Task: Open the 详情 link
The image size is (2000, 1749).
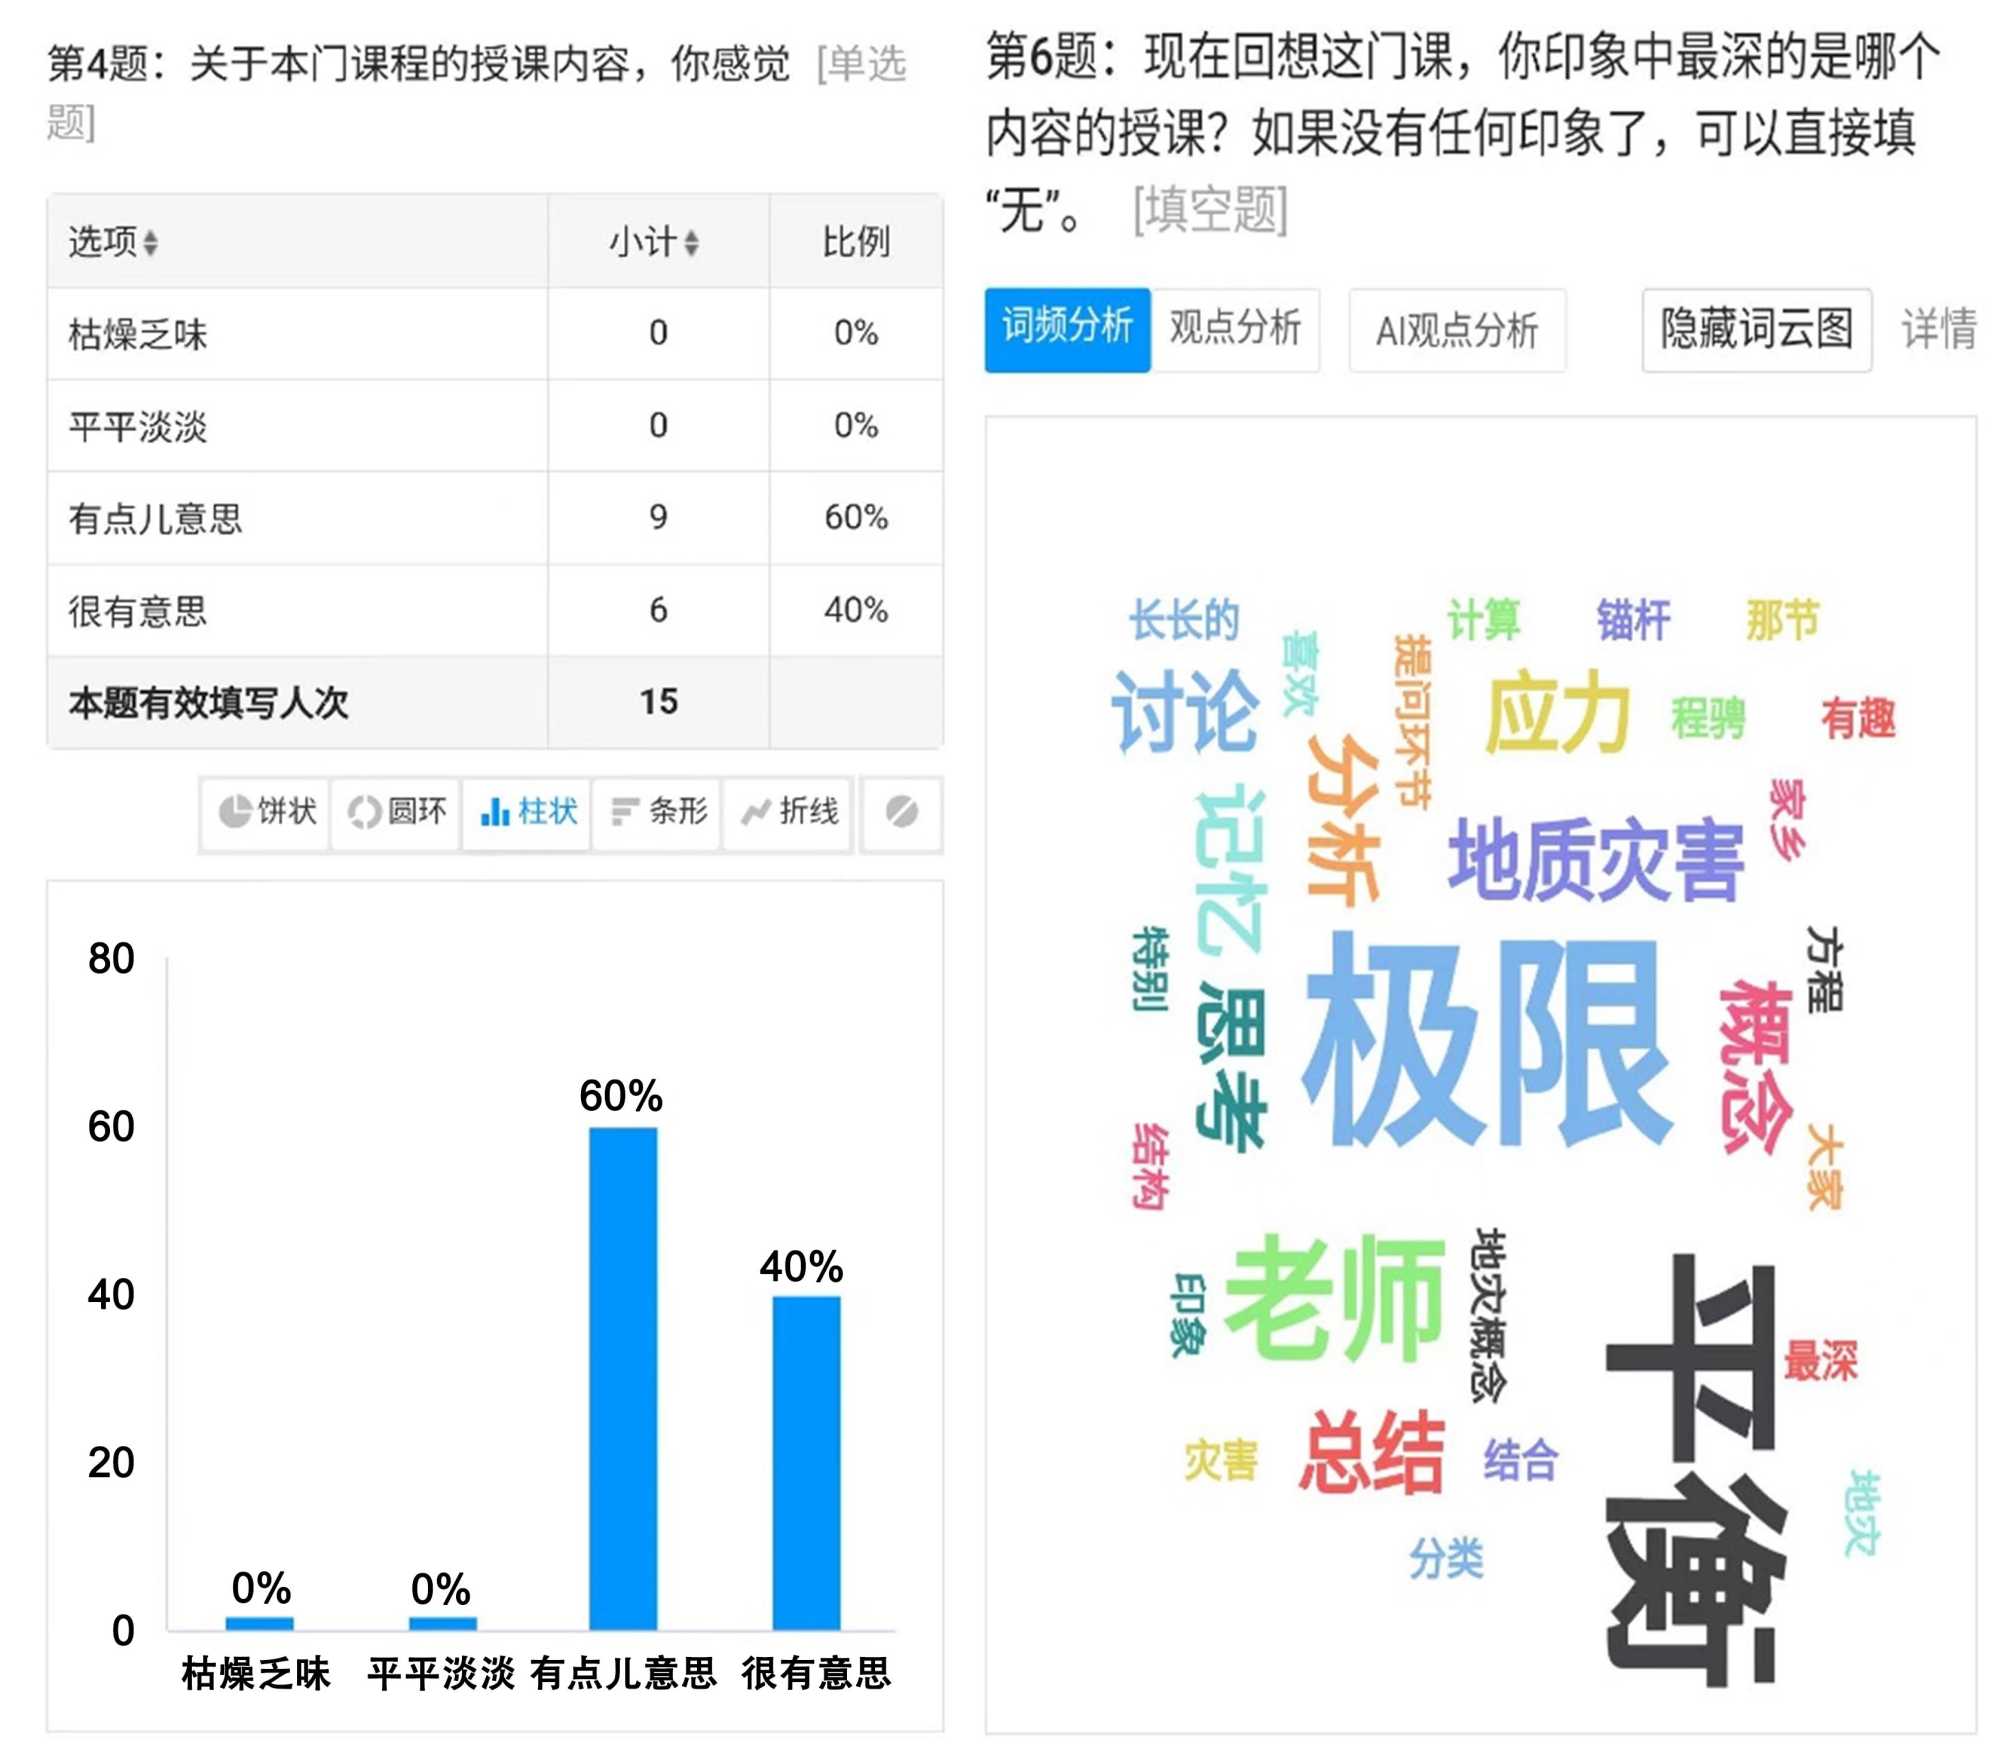Action: point(1938,329)
